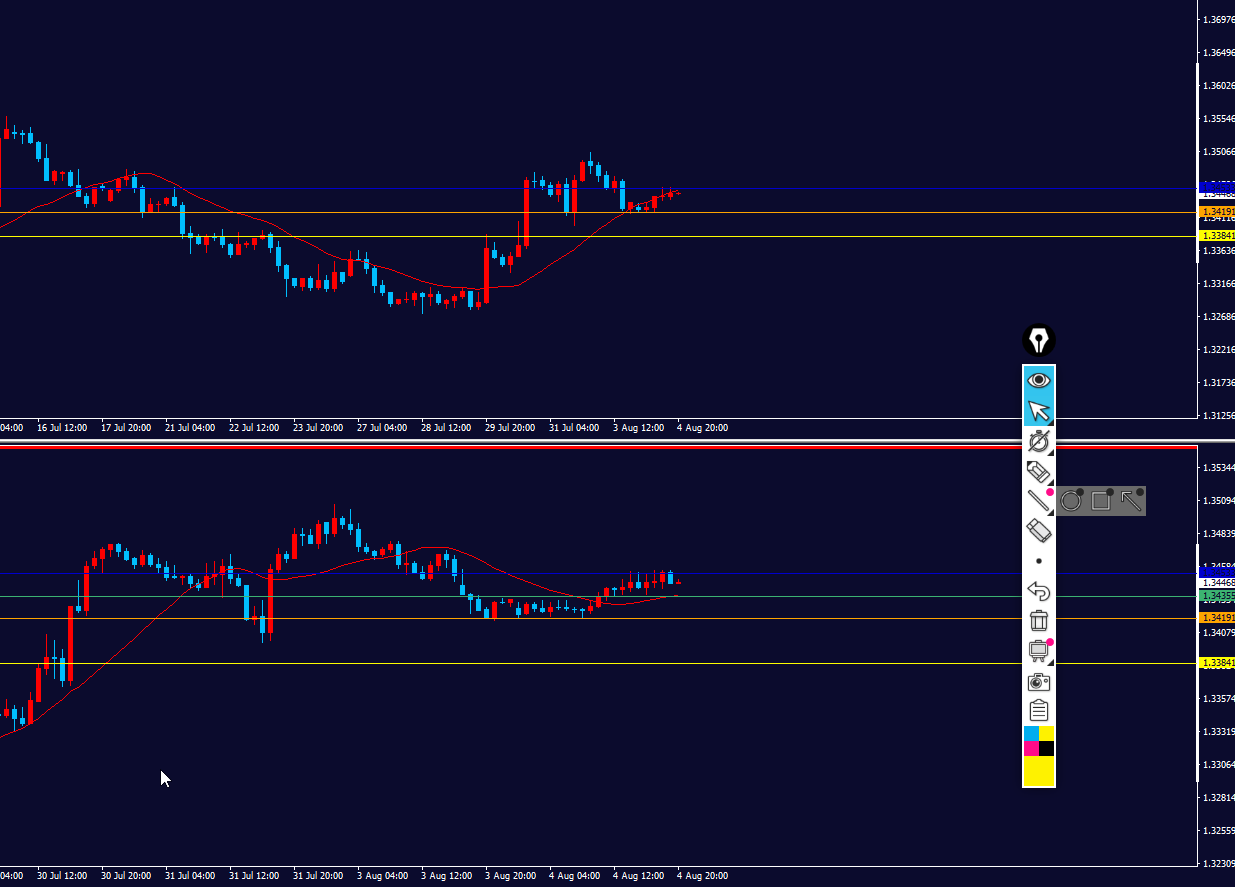Viewport: 1235px width, 887px height.
Task: Click the 31 Jul 12:00 time label
Action: pyautogui.click(x=254, y=876)
